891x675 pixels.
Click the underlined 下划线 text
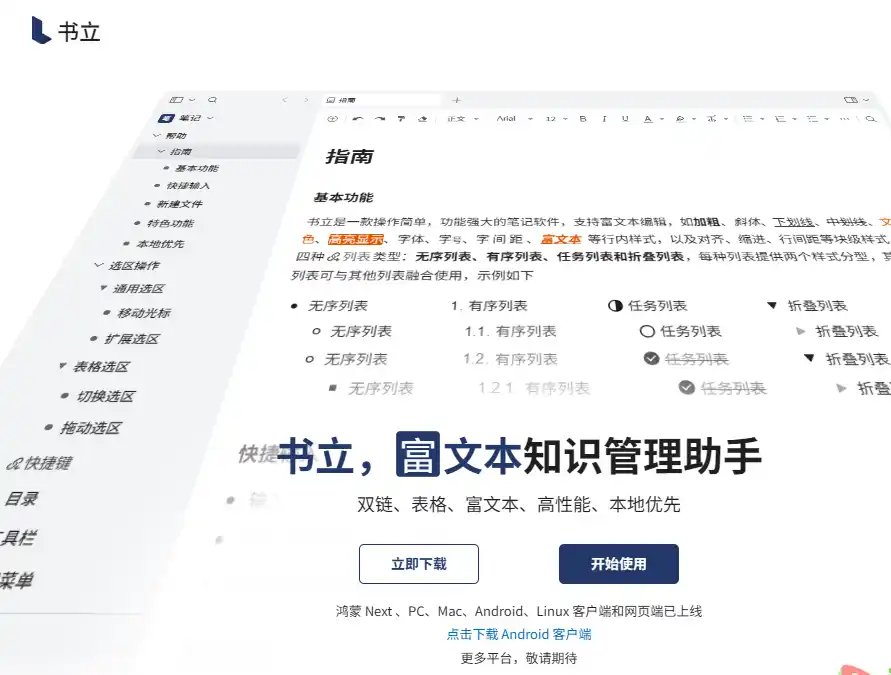pyautogui.click(x=793, y=222)
